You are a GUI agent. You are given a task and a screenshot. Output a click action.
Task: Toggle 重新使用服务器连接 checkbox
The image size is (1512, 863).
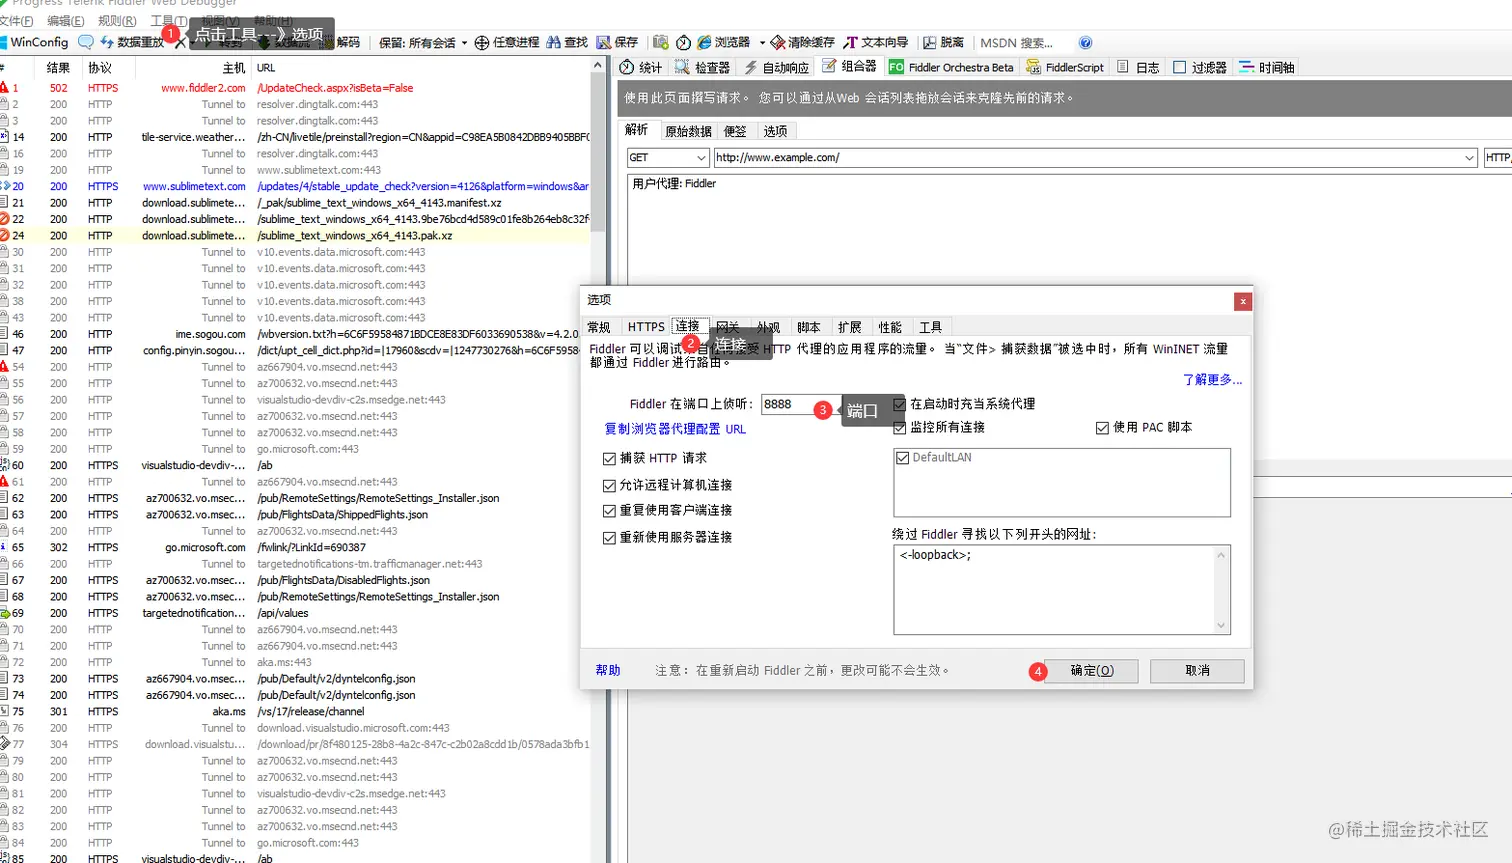click(x=609, y=537)
